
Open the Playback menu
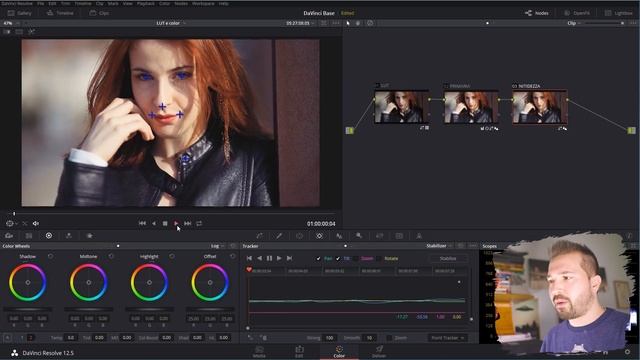(145, 3)
